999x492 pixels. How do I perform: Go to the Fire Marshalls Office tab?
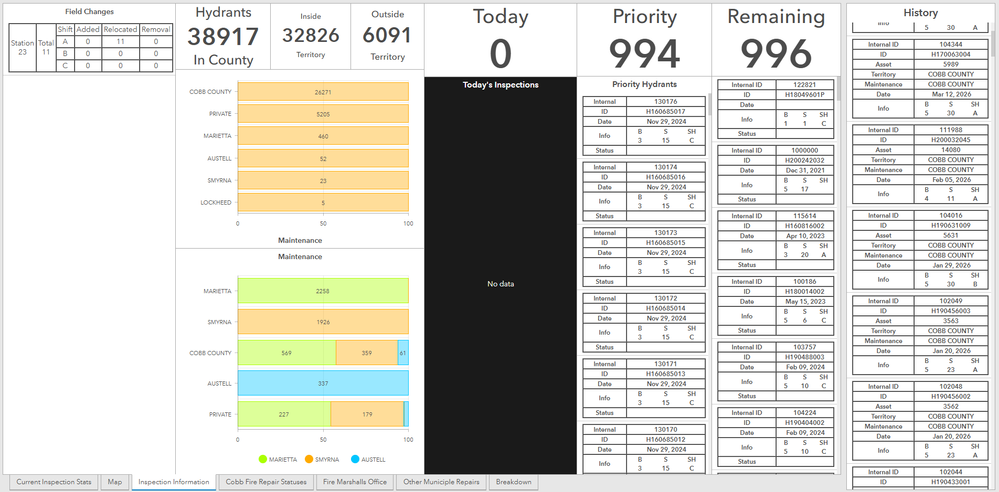355,482
